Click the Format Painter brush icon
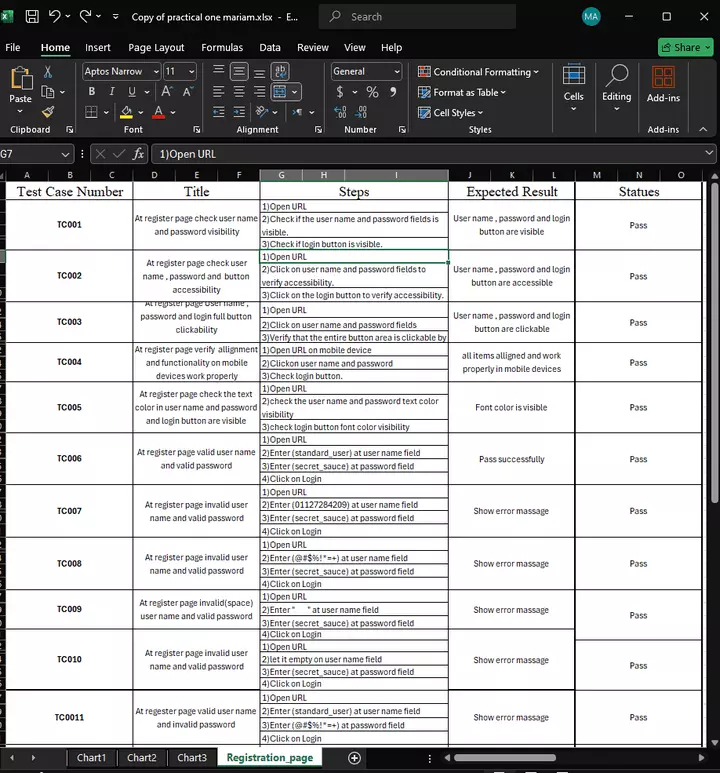Viewport: 720px width, 773px height. point(47,112)
